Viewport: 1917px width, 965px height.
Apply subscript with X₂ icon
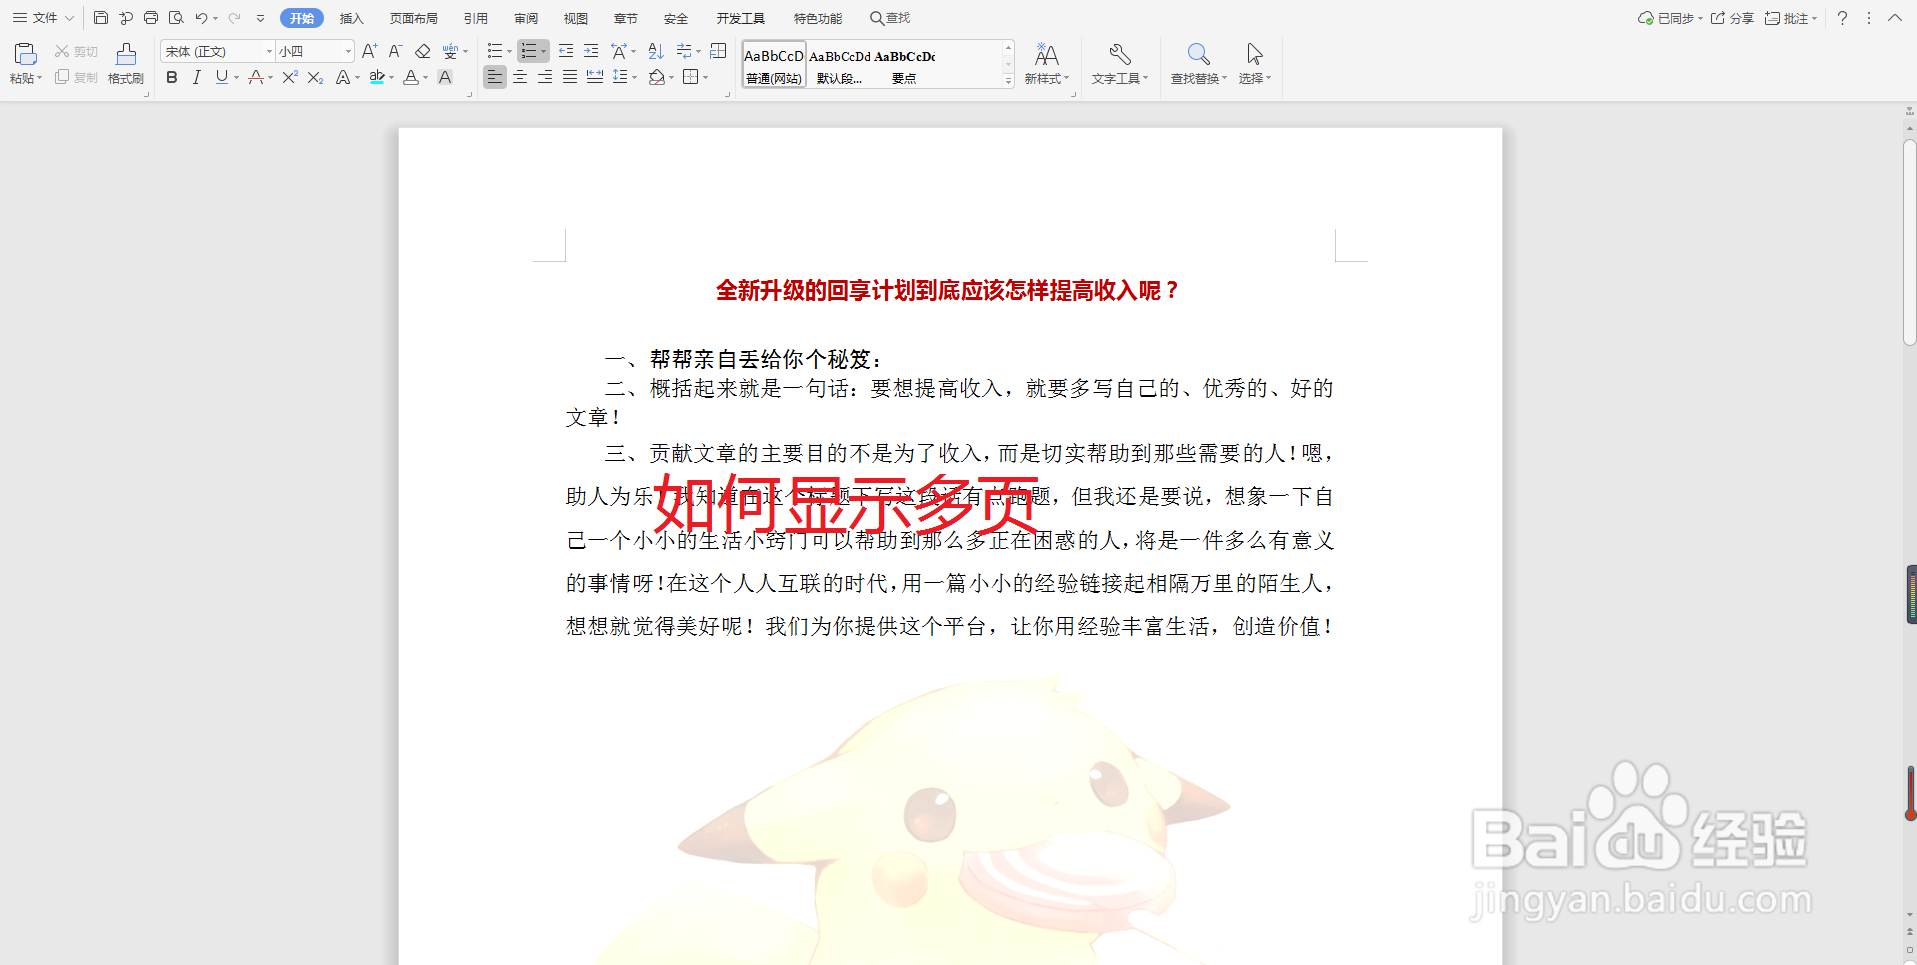[x=315, y=77]
